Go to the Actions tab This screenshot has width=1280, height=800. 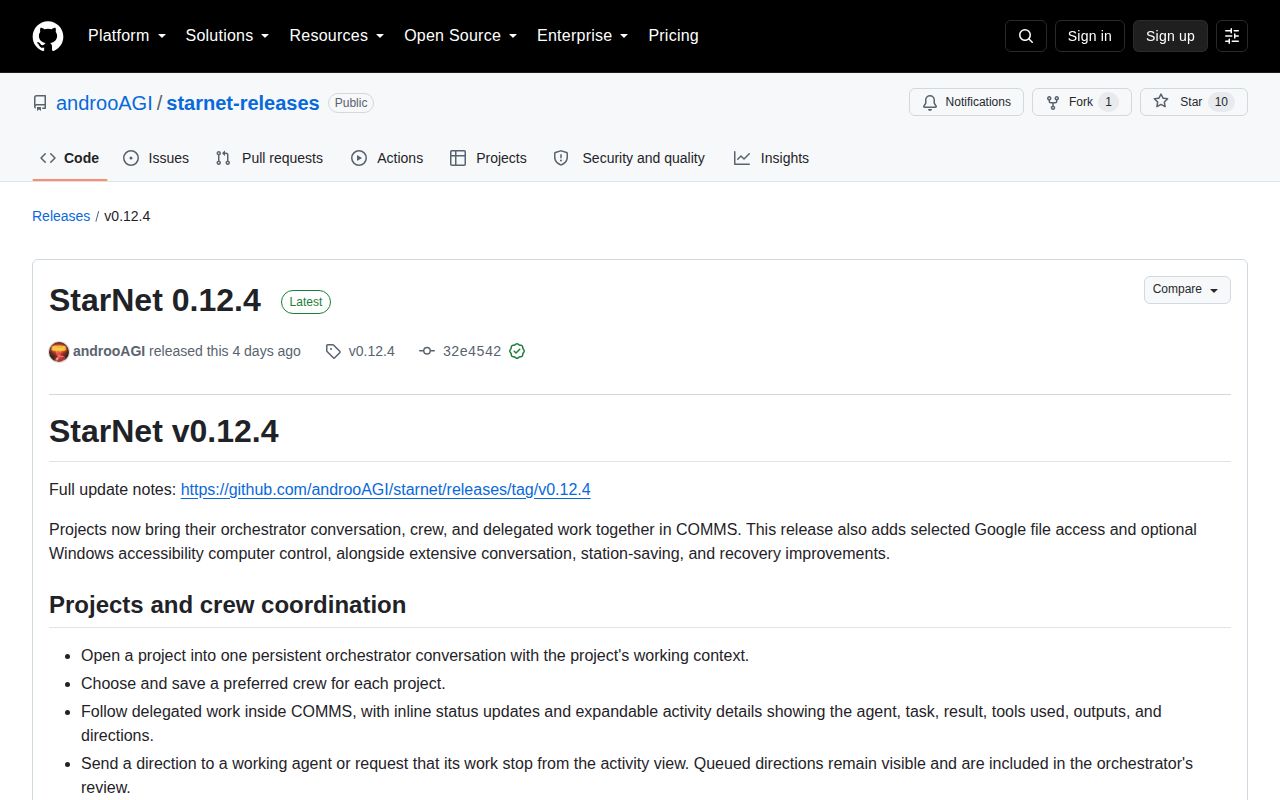(x=387, y=158)
